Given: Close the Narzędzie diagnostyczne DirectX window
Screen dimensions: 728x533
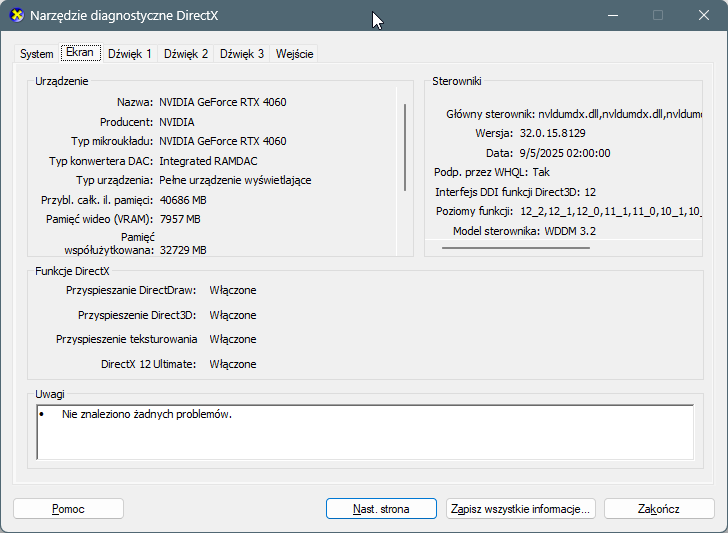Looking at the screenshot, I should point(703,16).
